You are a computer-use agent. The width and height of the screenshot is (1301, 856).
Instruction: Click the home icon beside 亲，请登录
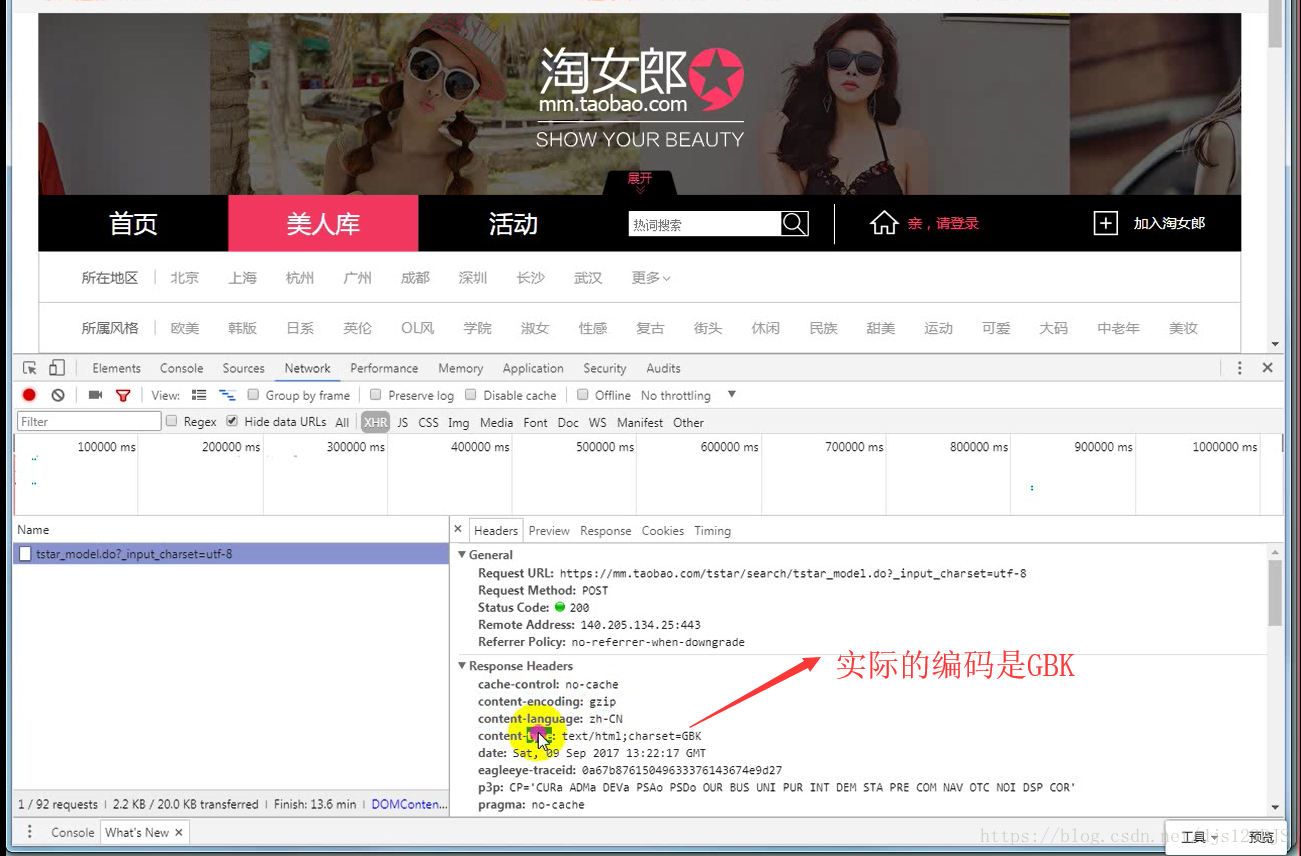click(x=884, y=223)
